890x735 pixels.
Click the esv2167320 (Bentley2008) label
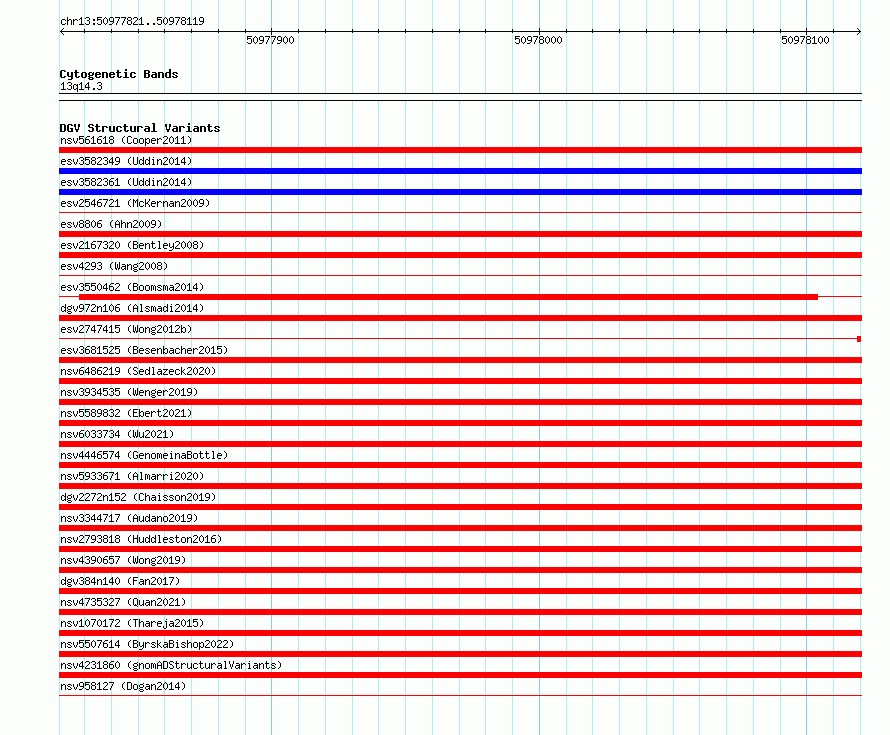132,245
